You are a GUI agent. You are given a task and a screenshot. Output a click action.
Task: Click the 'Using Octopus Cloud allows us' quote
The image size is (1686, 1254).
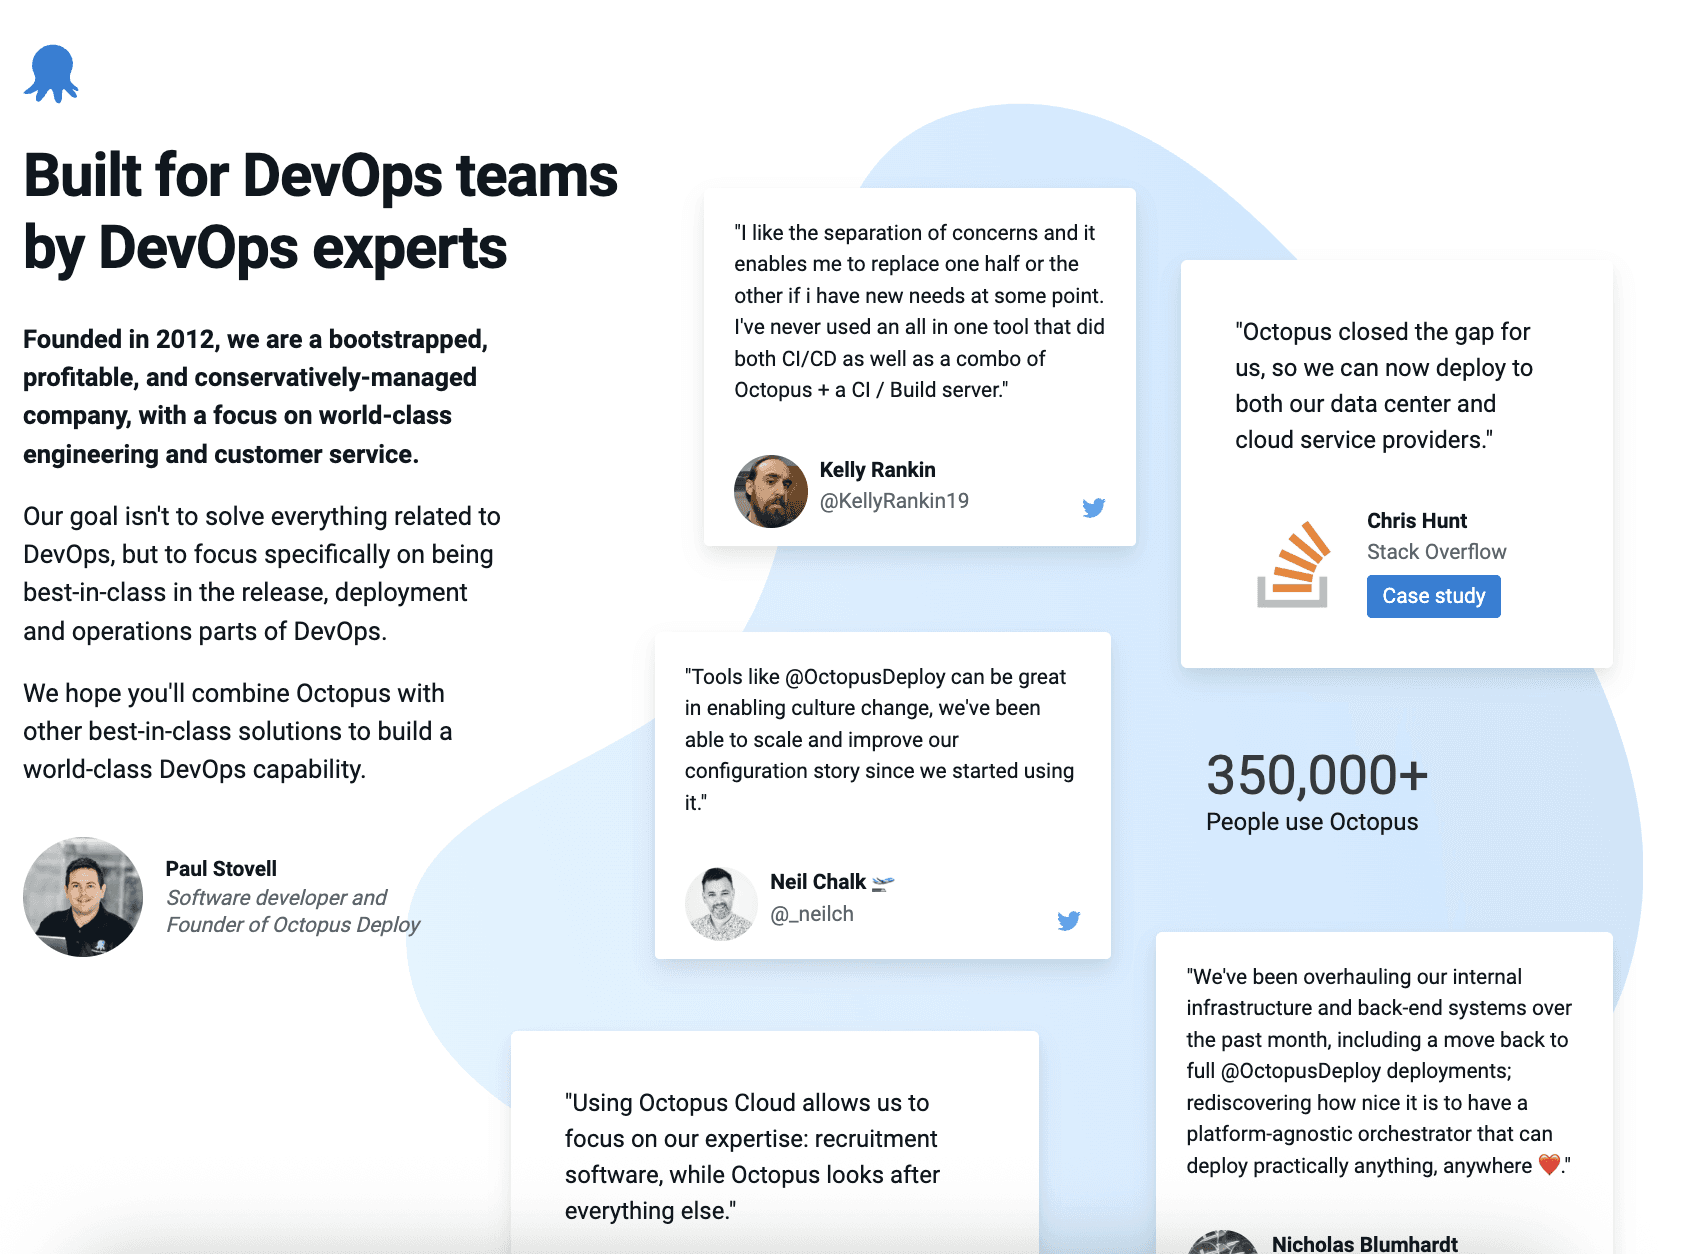[752, 1156]
